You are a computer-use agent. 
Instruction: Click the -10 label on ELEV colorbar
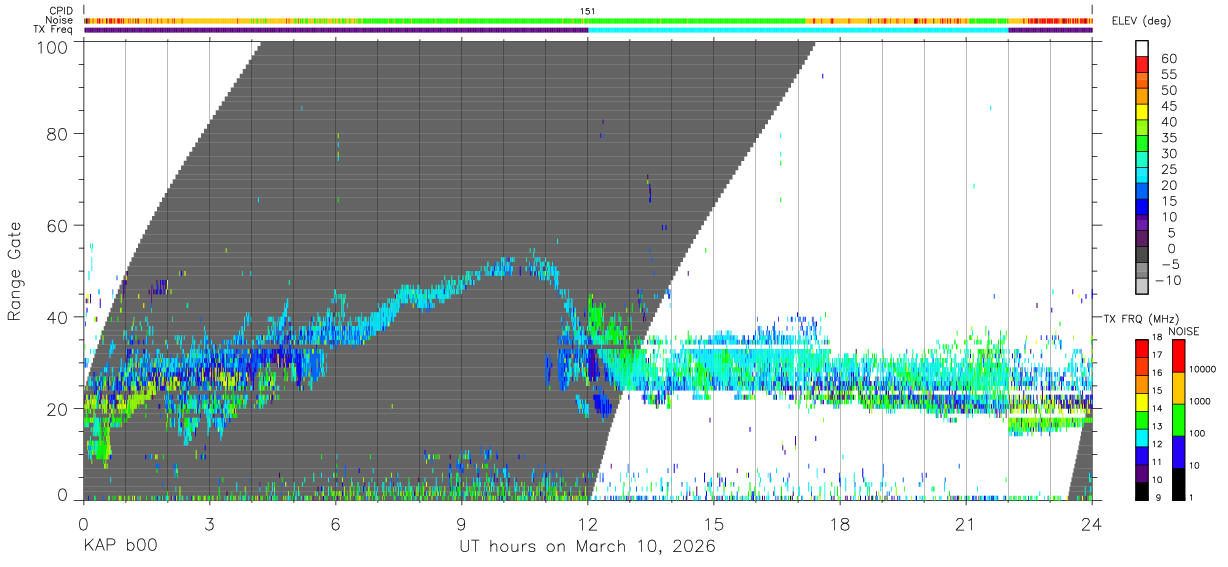pyautogui.click(x=1166, y=280)
